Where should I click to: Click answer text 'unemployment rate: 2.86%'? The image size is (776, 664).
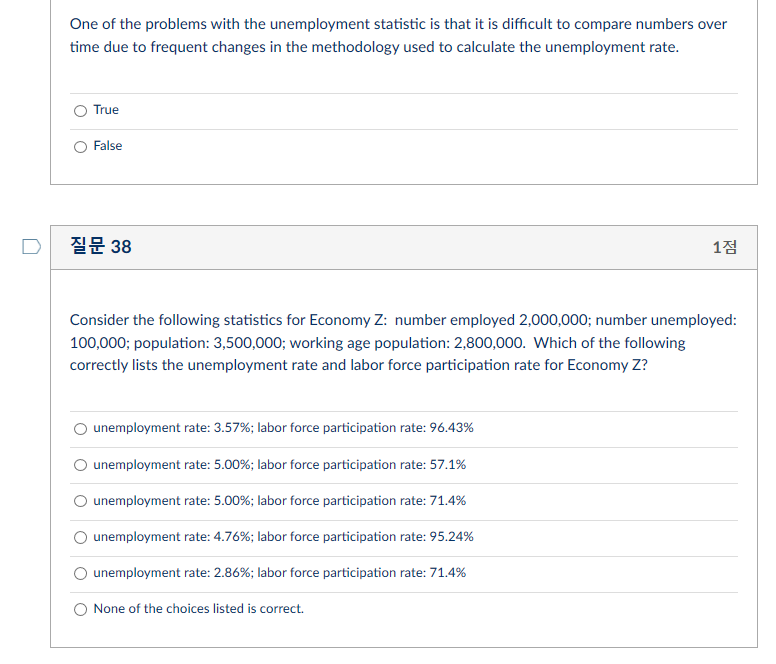(172, 573)
